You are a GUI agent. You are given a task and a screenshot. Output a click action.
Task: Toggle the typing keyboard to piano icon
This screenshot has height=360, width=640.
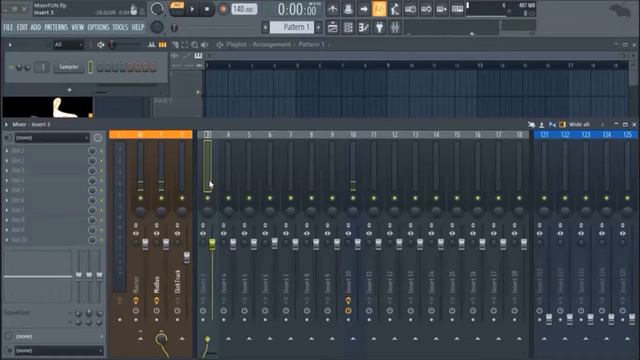point(457,9)
